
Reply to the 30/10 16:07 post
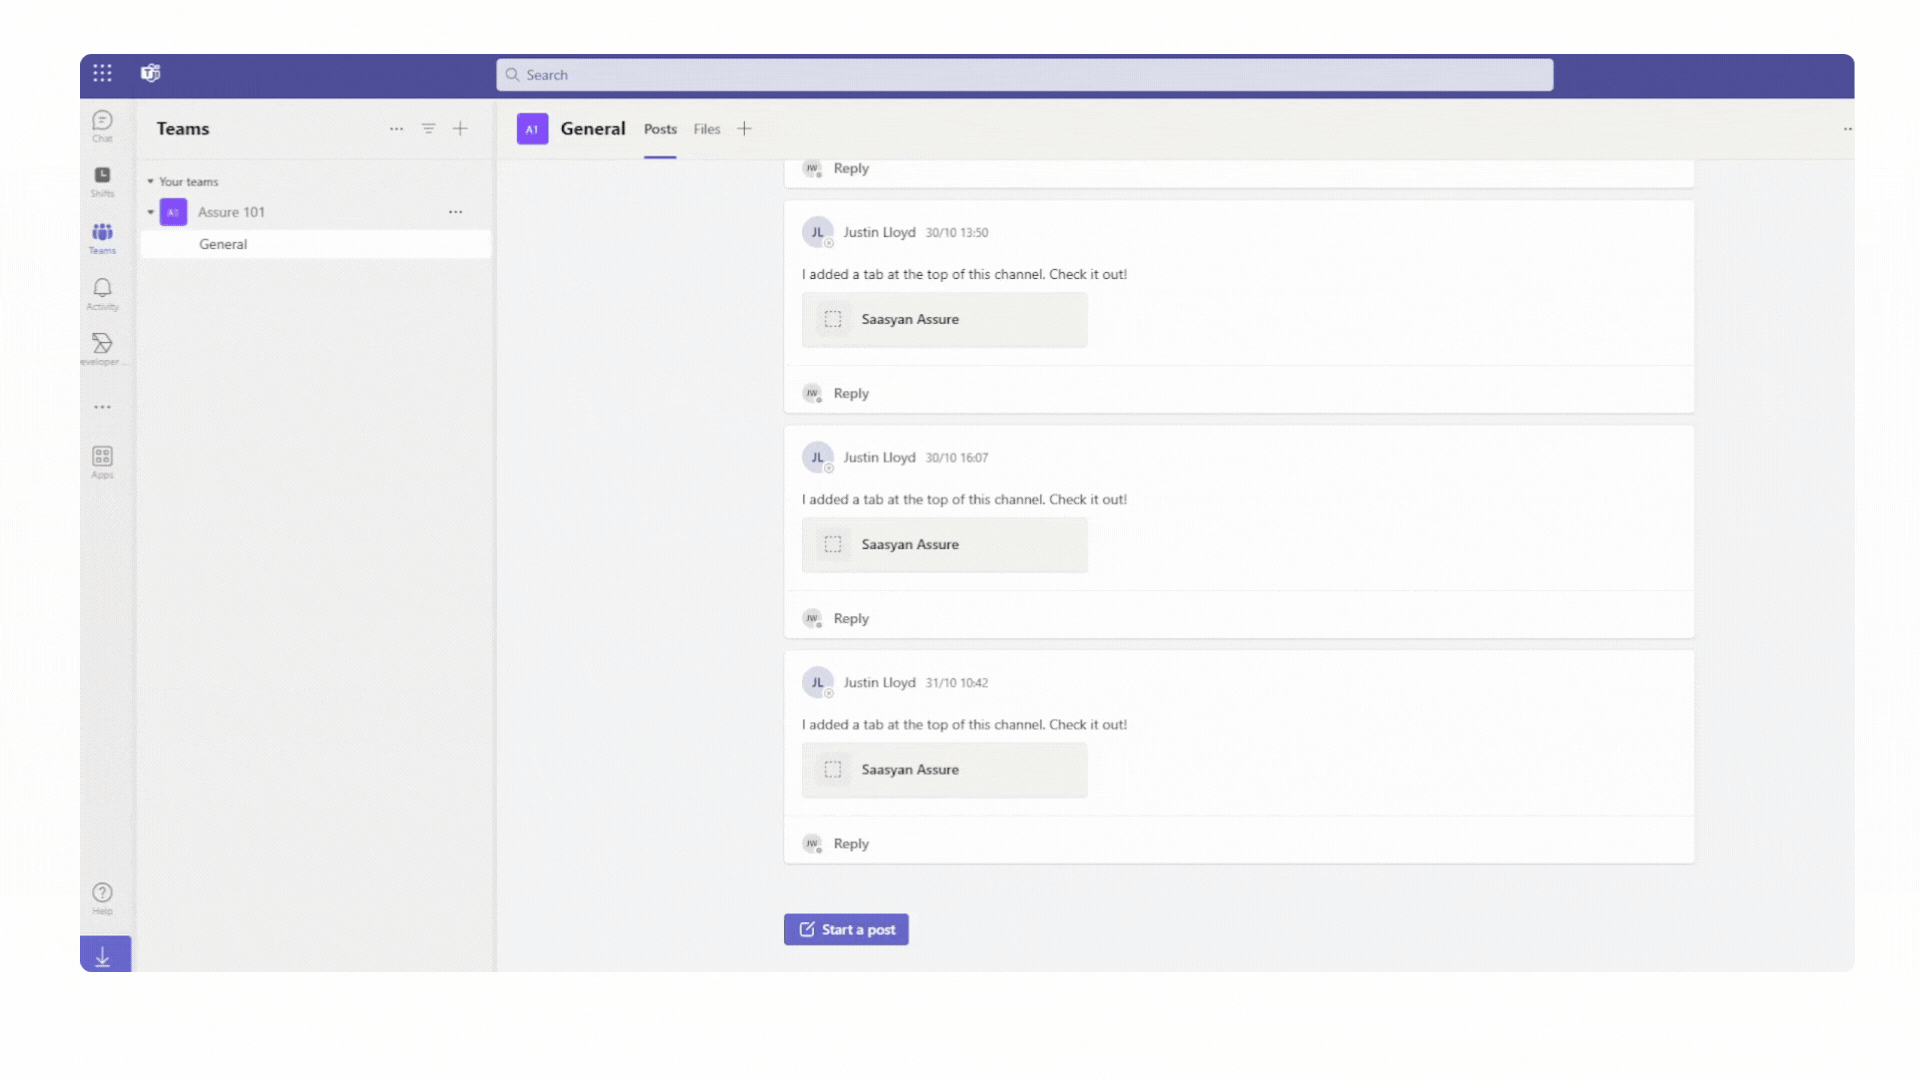(x=851, y=618)
